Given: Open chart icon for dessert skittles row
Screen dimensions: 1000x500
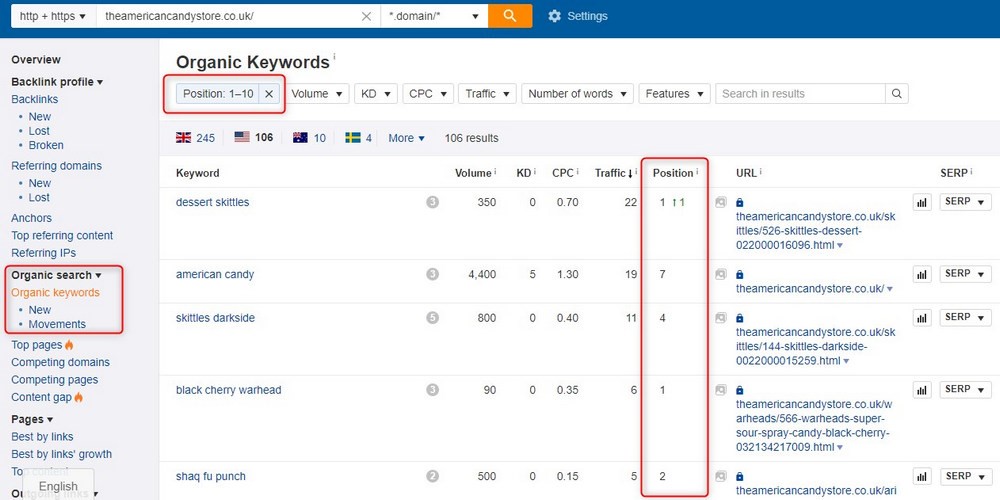Looking at the screenshot, I should coord(921,202).
